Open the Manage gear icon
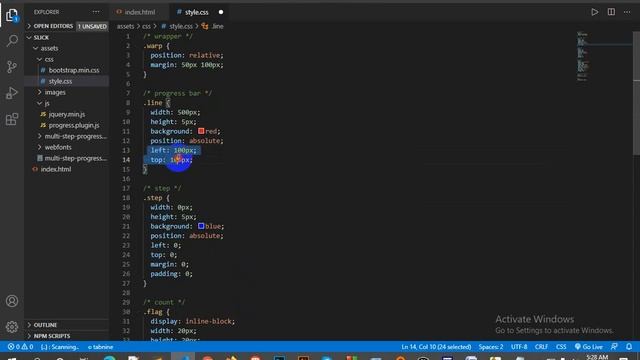640x360 pixels. click(x=12, y=327)
